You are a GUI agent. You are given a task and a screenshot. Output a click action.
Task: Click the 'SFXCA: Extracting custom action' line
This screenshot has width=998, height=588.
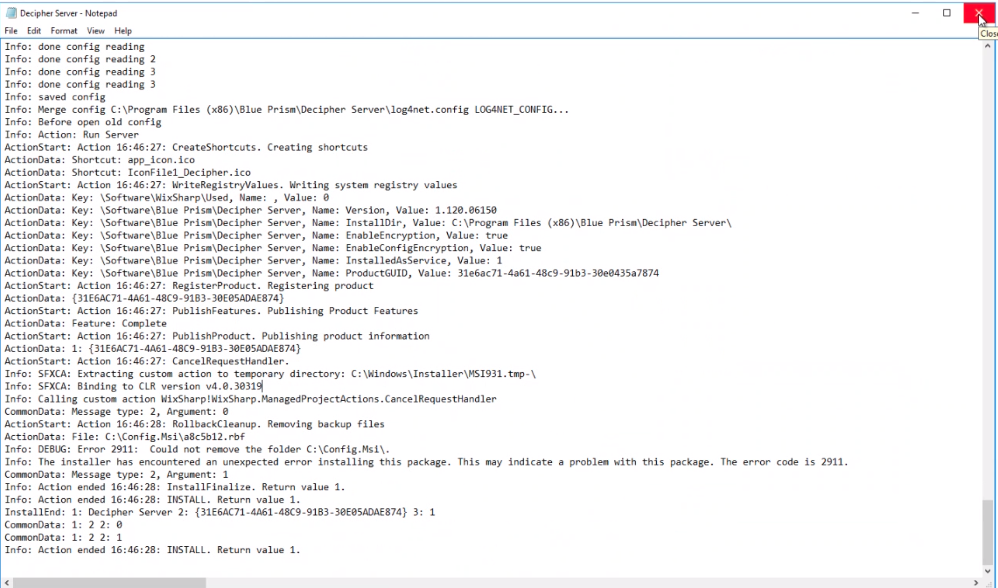(271, 374)
